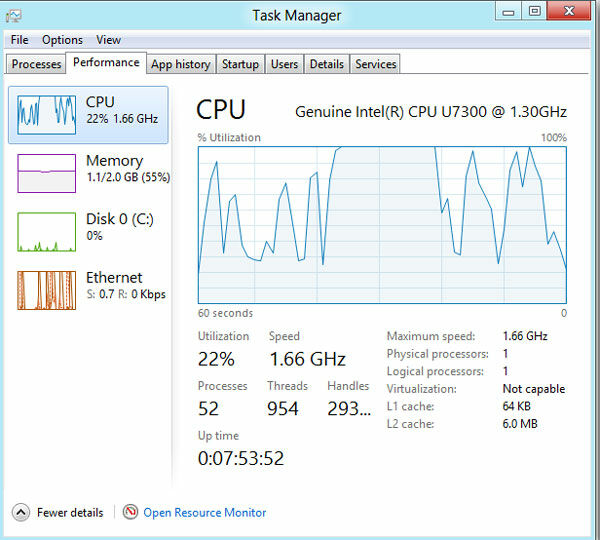Click the 100% graph scale label
The height and width of the screenshot is (540, 600).
tap(554, 138)
